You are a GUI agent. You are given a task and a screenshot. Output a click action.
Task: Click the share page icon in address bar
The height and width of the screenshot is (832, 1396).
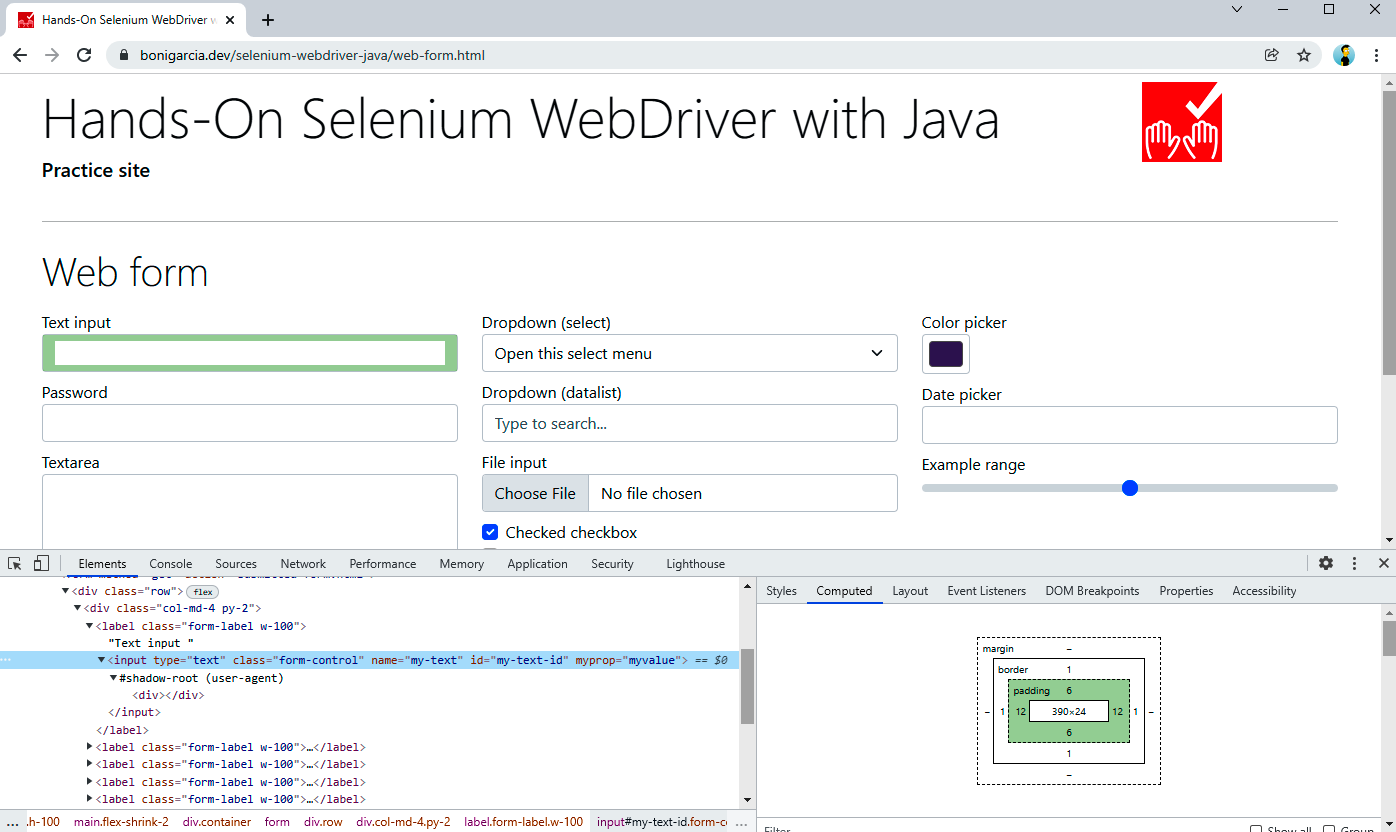click(x=1272, y=56)
